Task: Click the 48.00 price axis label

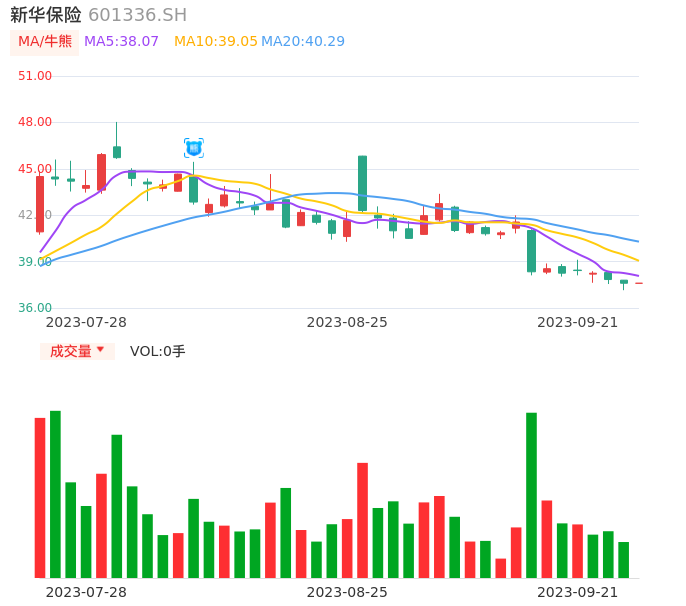Action: [35, 122]
